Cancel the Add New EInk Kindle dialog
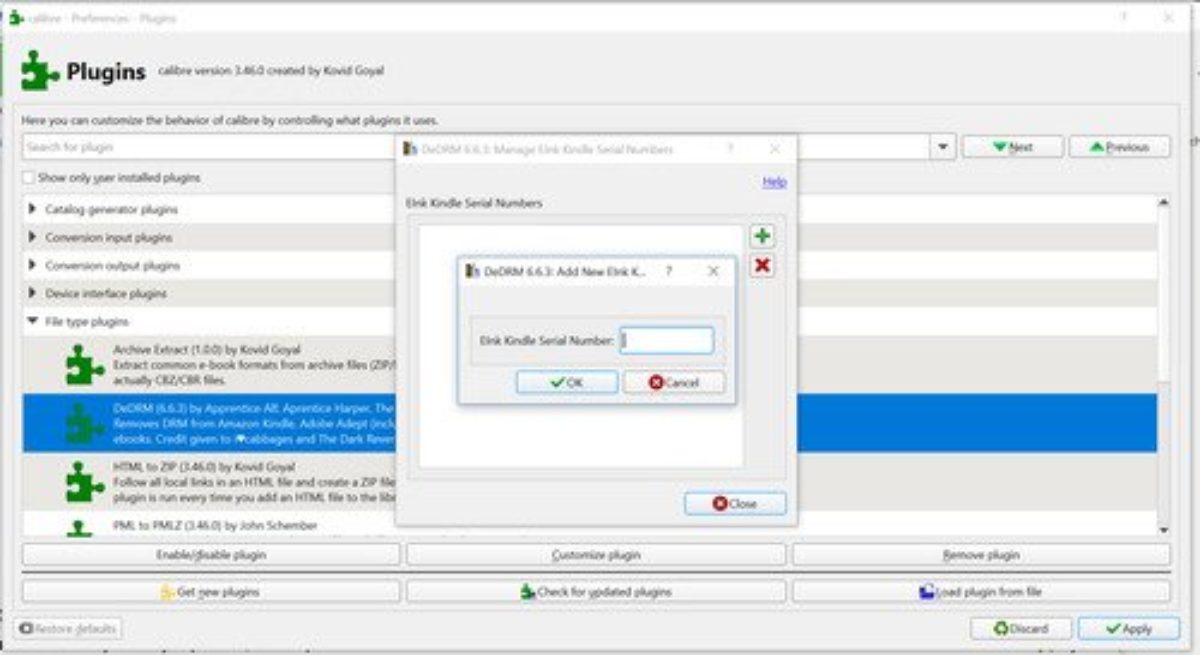 click(x=674, y=382)
